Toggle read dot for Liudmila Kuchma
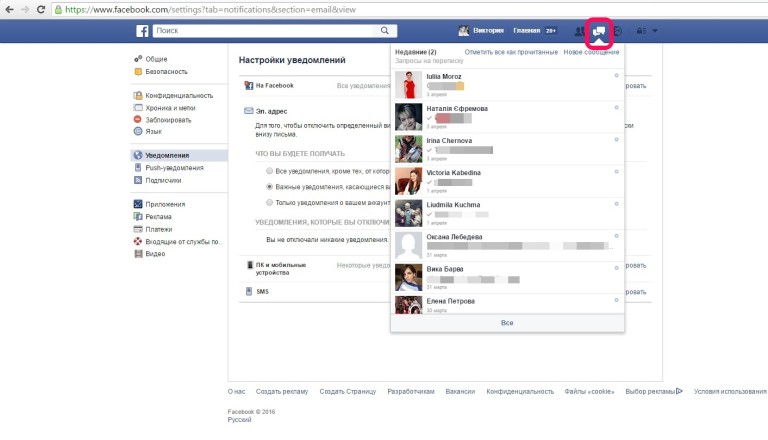The image size is (768, 440). pyautogui.click(x=616, y=204)
